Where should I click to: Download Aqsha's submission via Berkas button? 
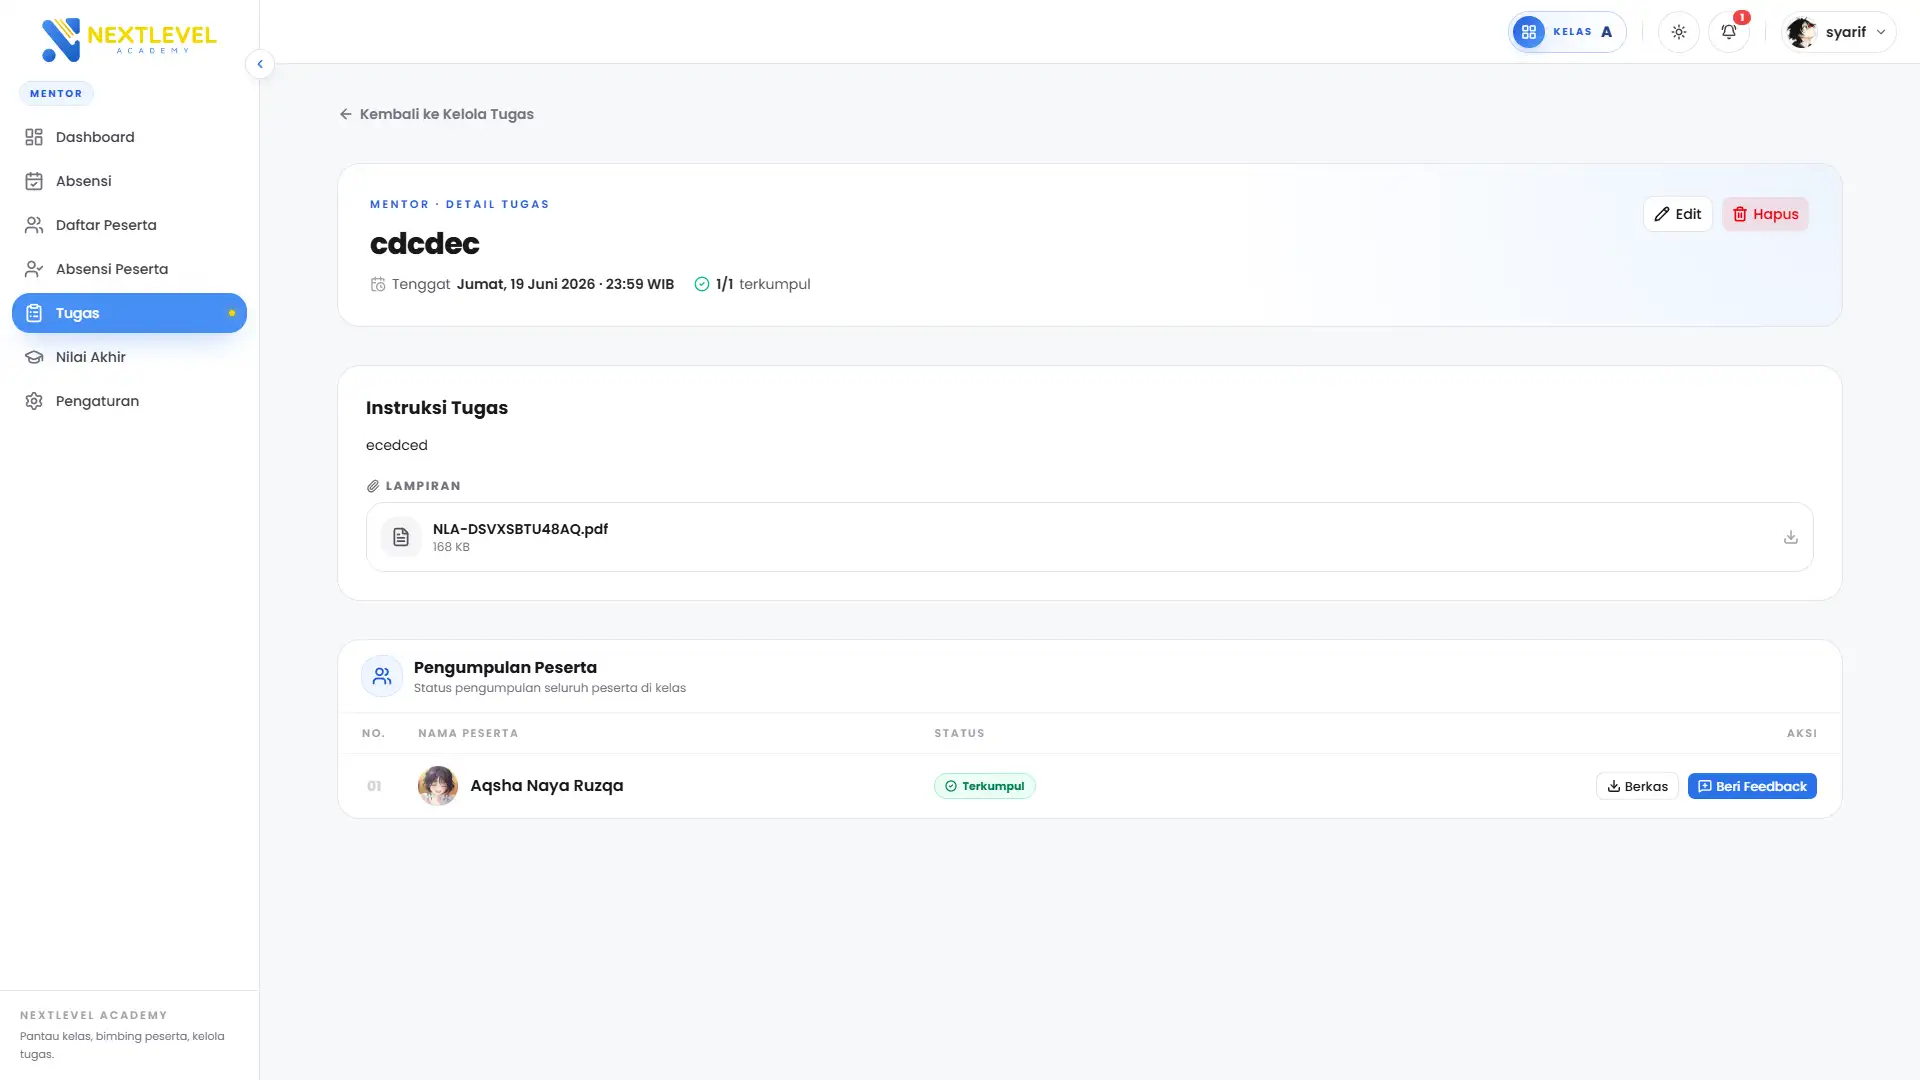[1637, 786]
